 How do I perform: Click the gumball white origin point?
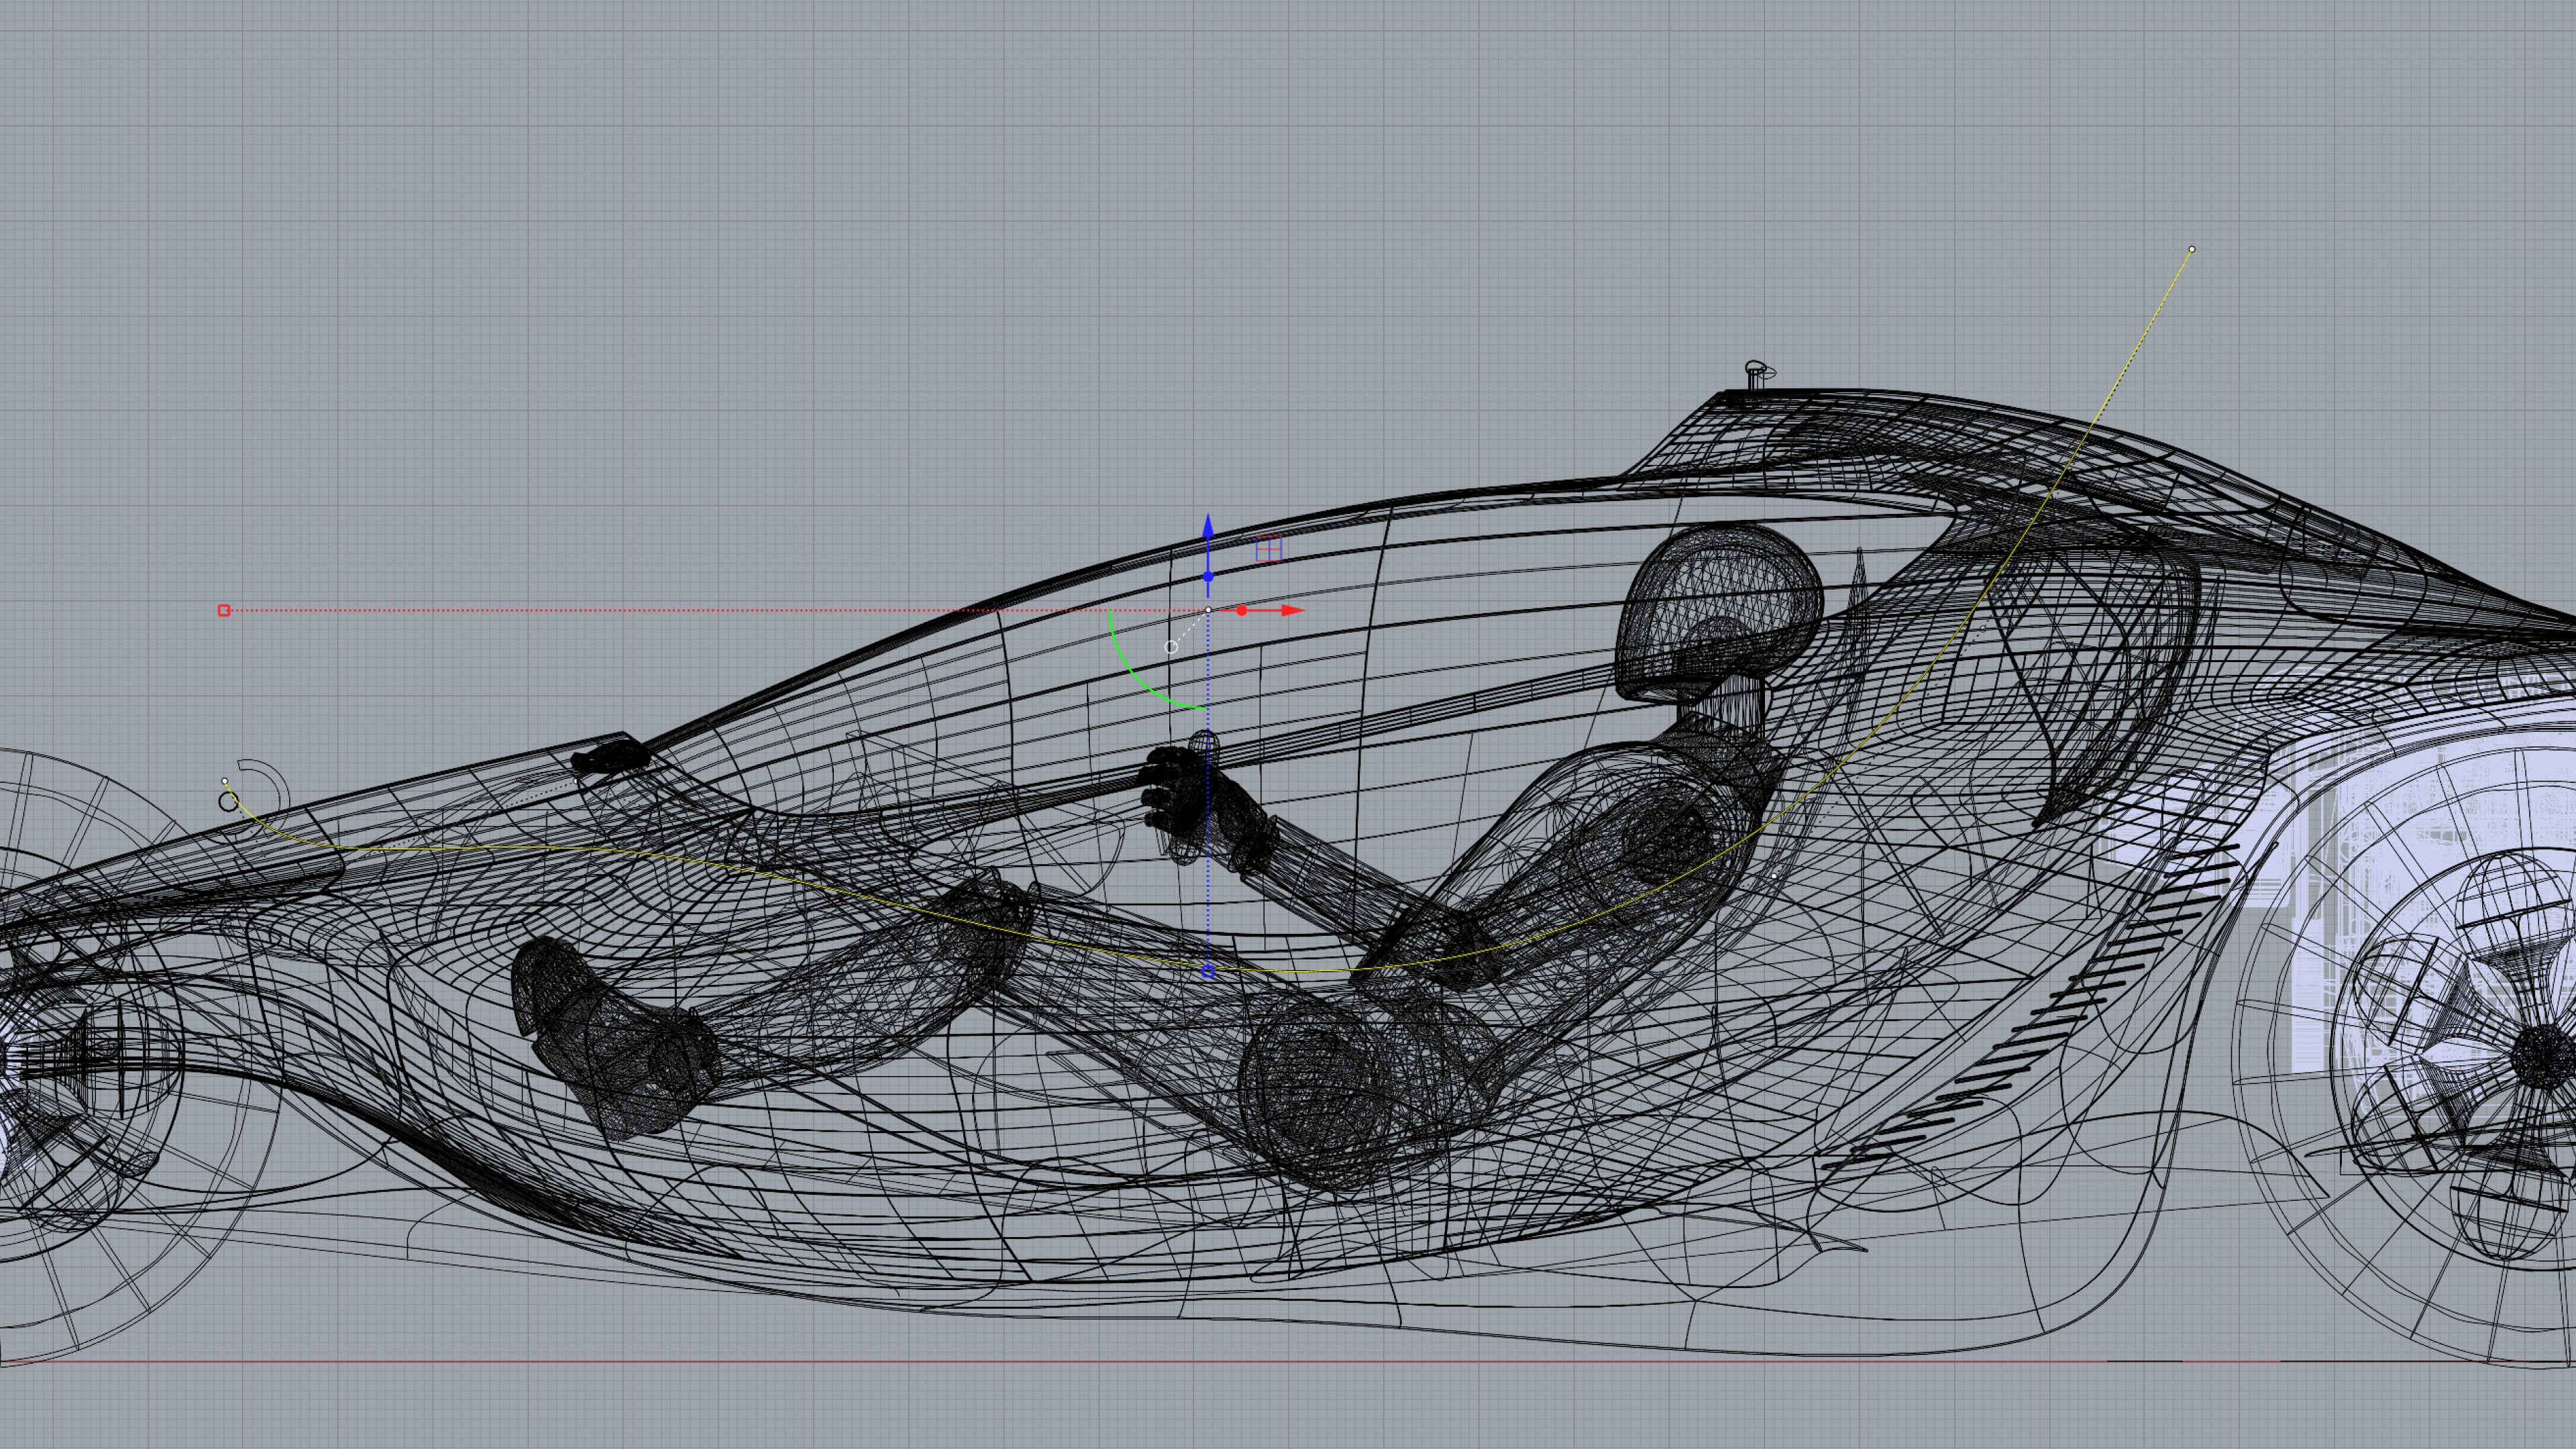tap(1208, 610)
